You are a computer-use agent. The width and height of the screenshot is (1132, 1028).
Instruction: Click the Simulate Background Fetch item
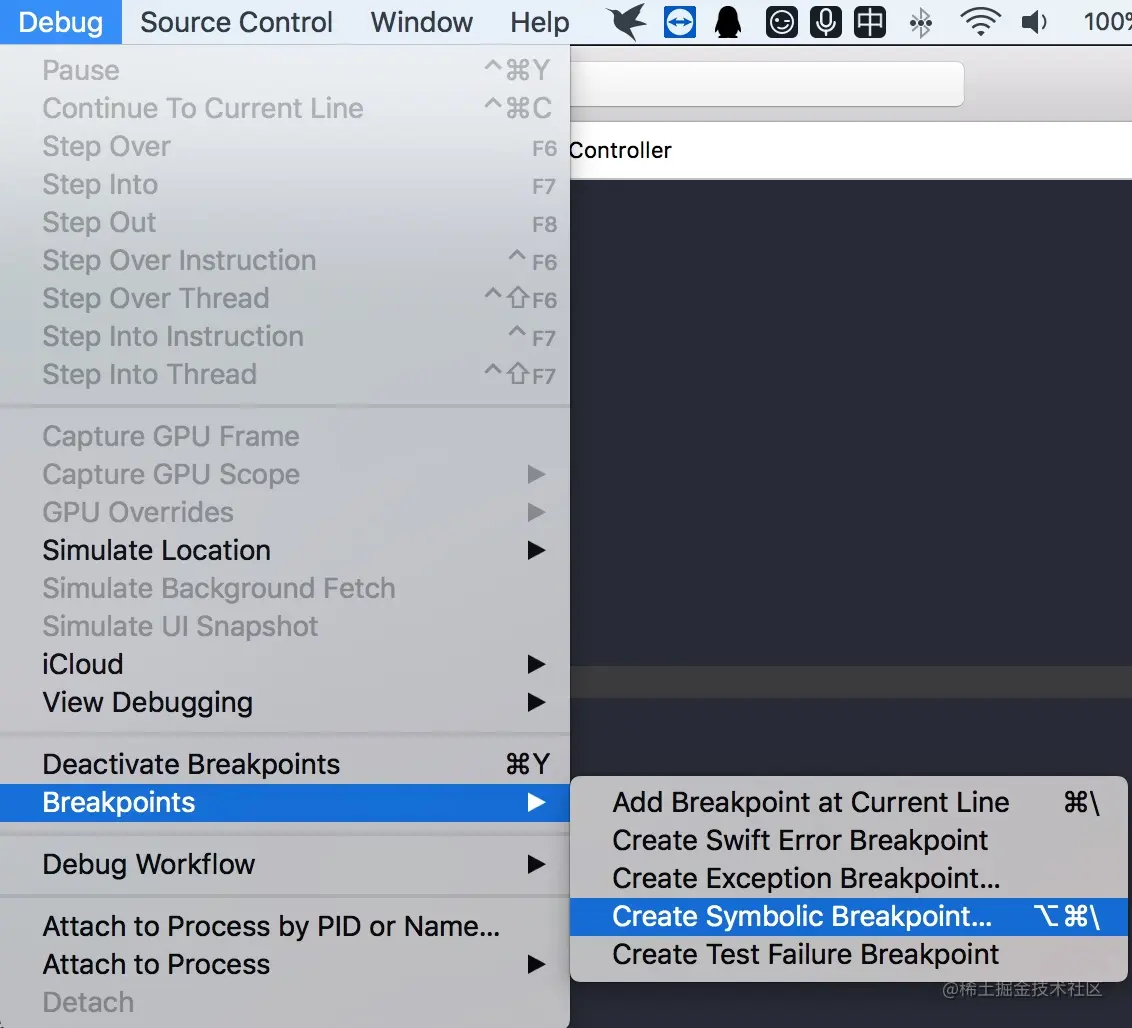(284, 588)
